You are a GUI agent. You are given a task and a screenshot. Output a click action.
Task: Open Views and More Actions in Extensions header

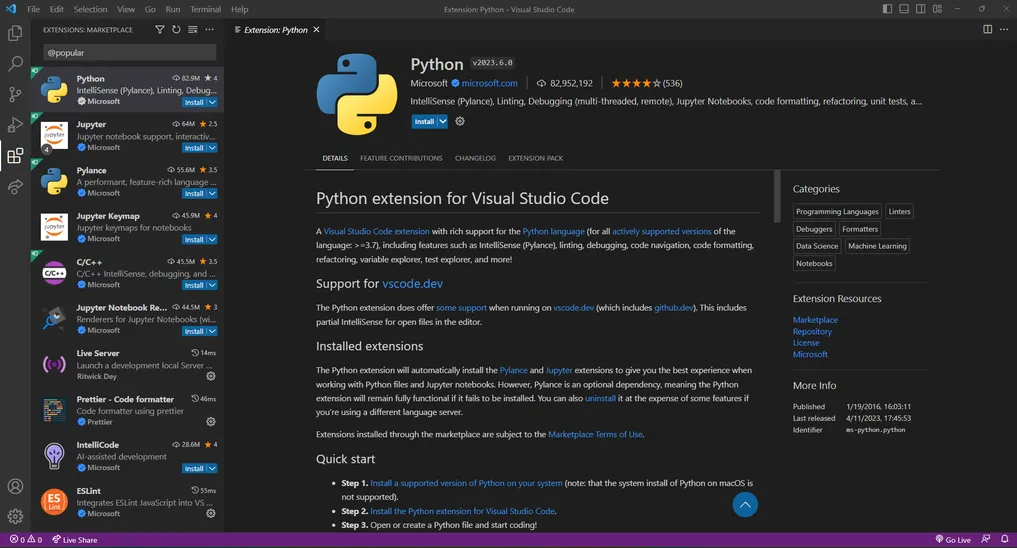209,30
